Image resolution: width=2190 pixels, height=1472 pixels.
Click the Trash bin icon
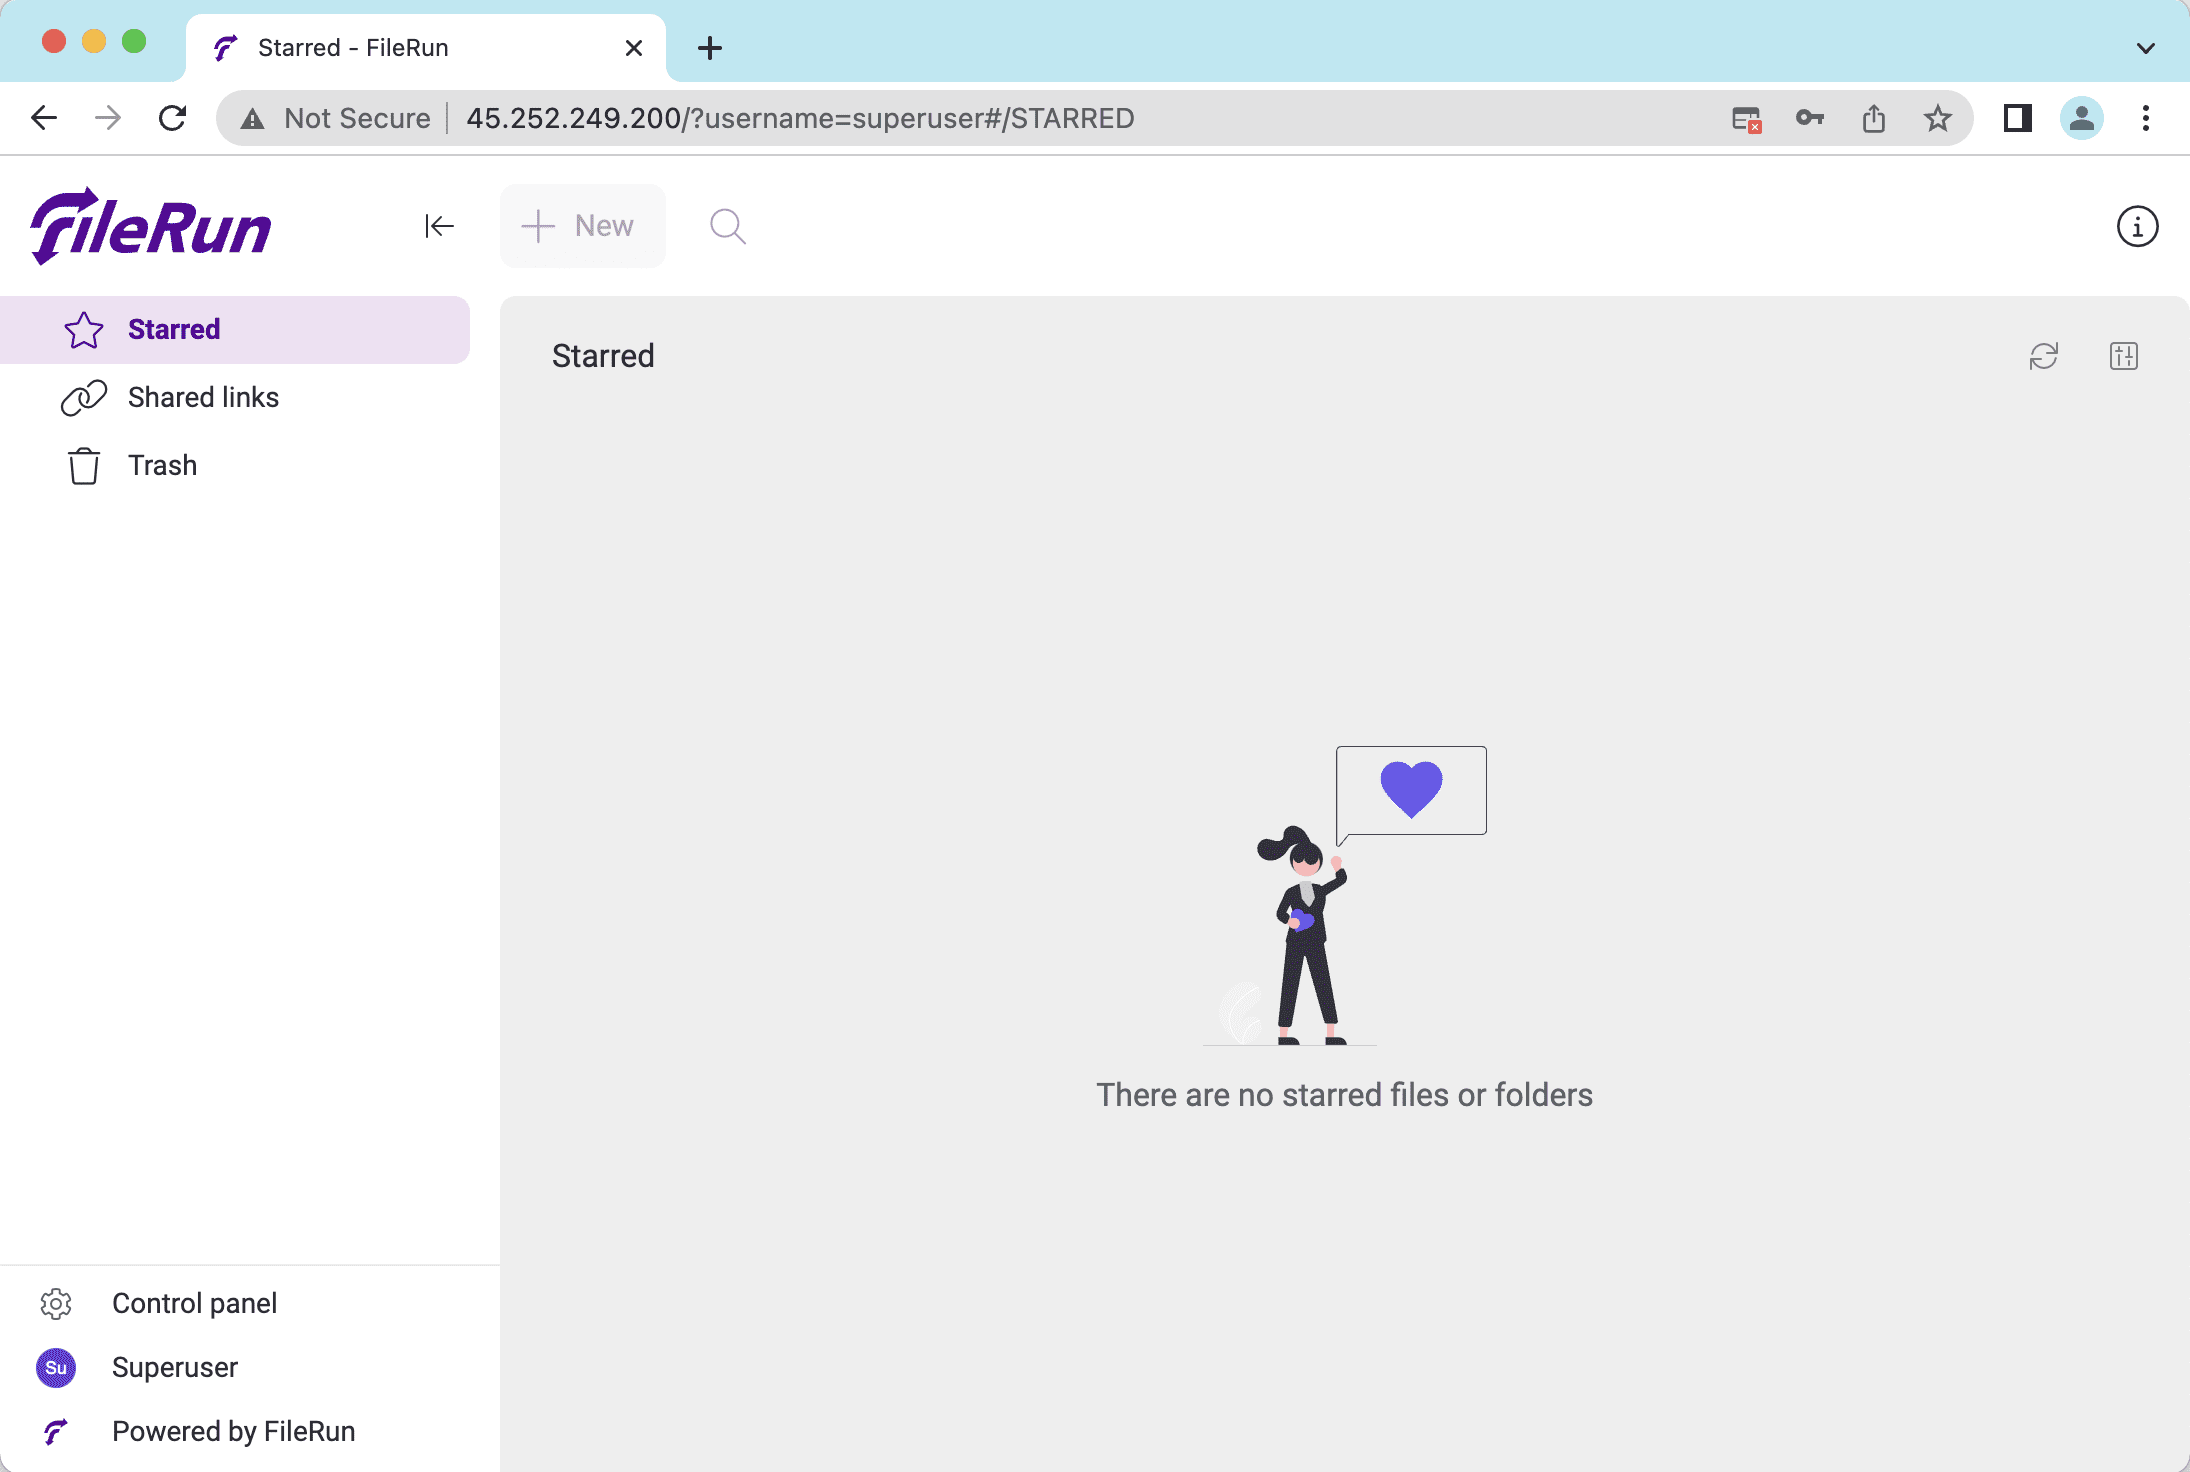[x=84, y=466]
